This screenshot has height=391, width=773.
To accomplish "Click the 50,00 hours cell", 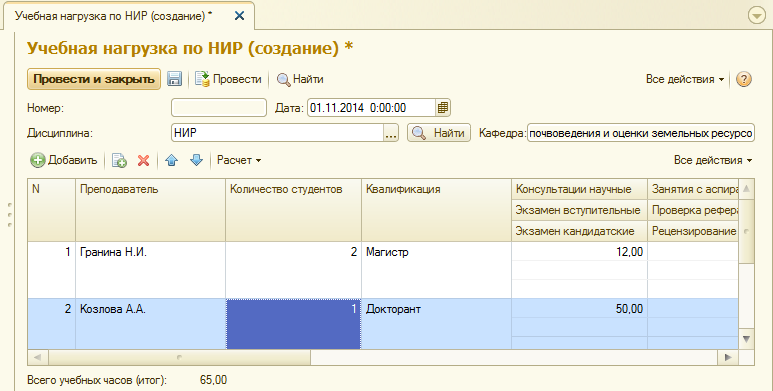I will 579,309.
